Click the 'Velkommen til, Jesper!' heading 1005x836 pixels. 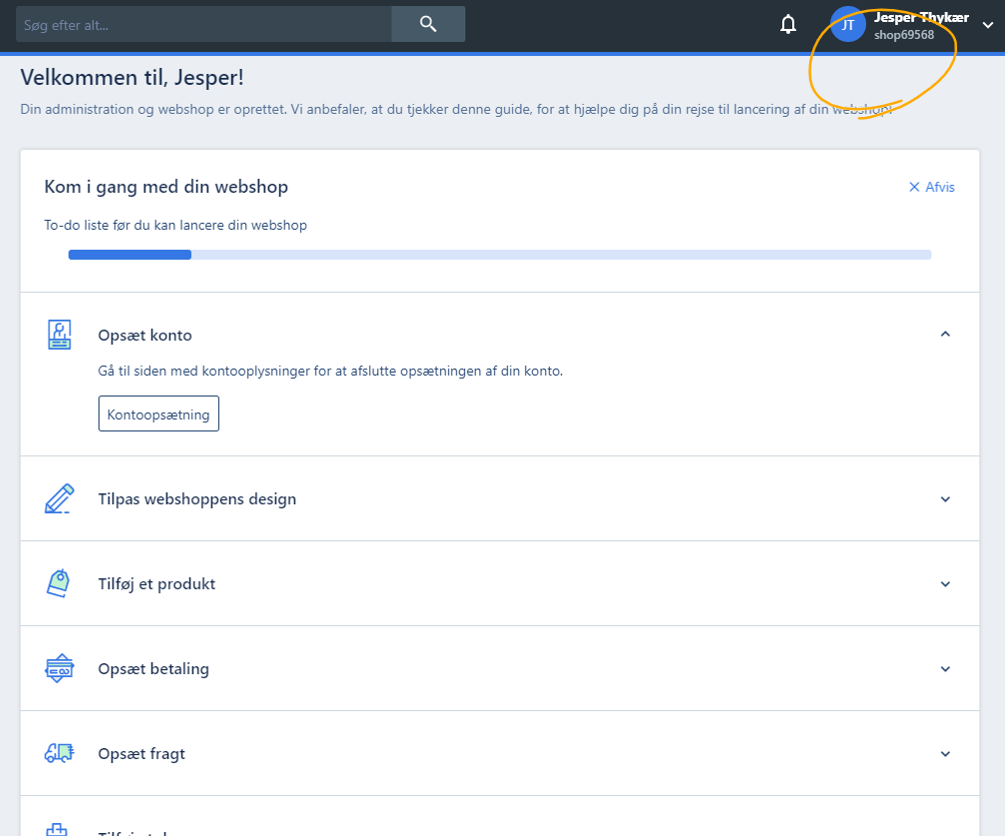point(132,78)
